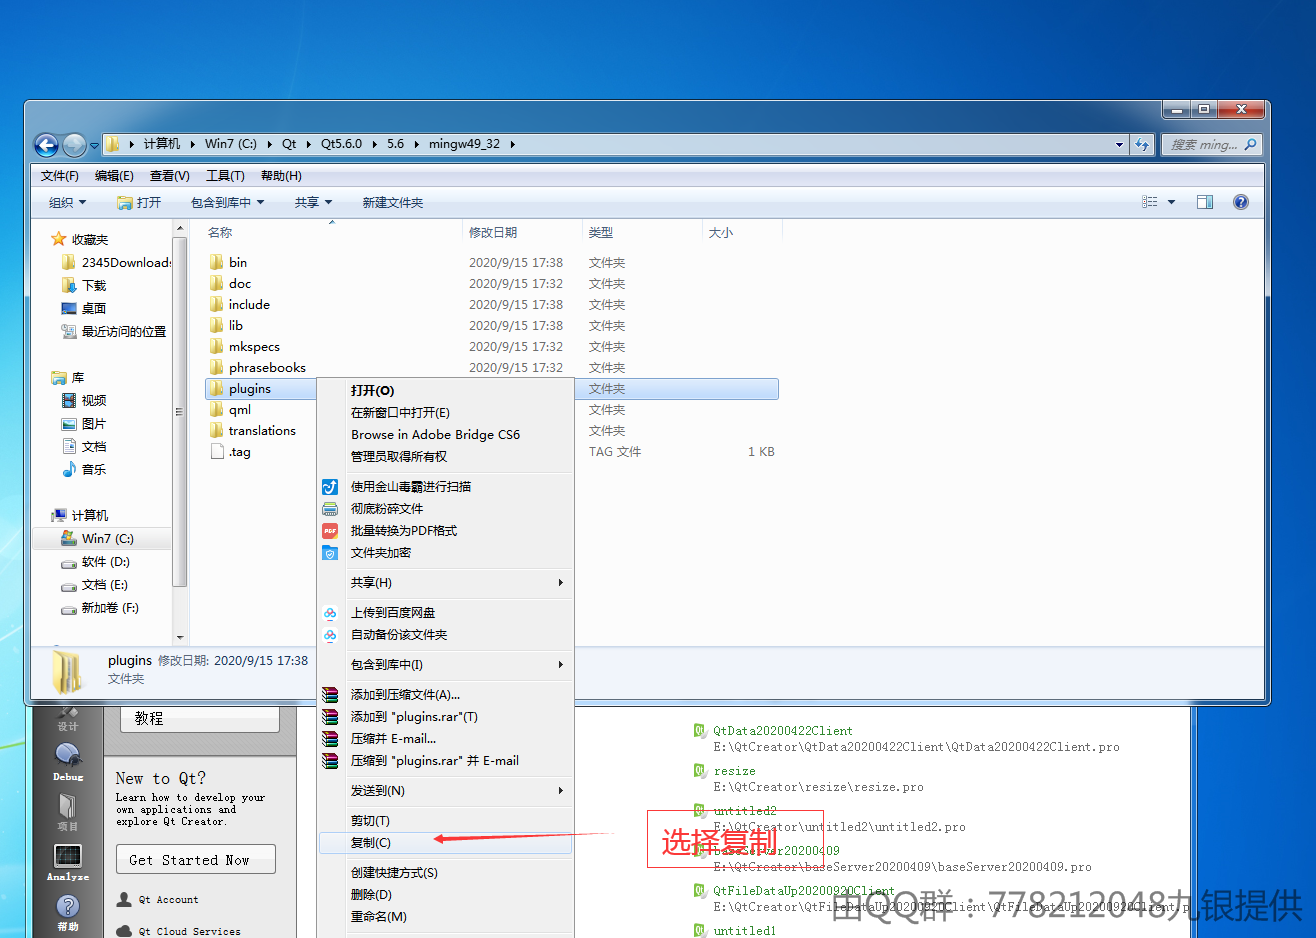
Task: Click the 视频 video library icon
Action: (x=69, y=400)
